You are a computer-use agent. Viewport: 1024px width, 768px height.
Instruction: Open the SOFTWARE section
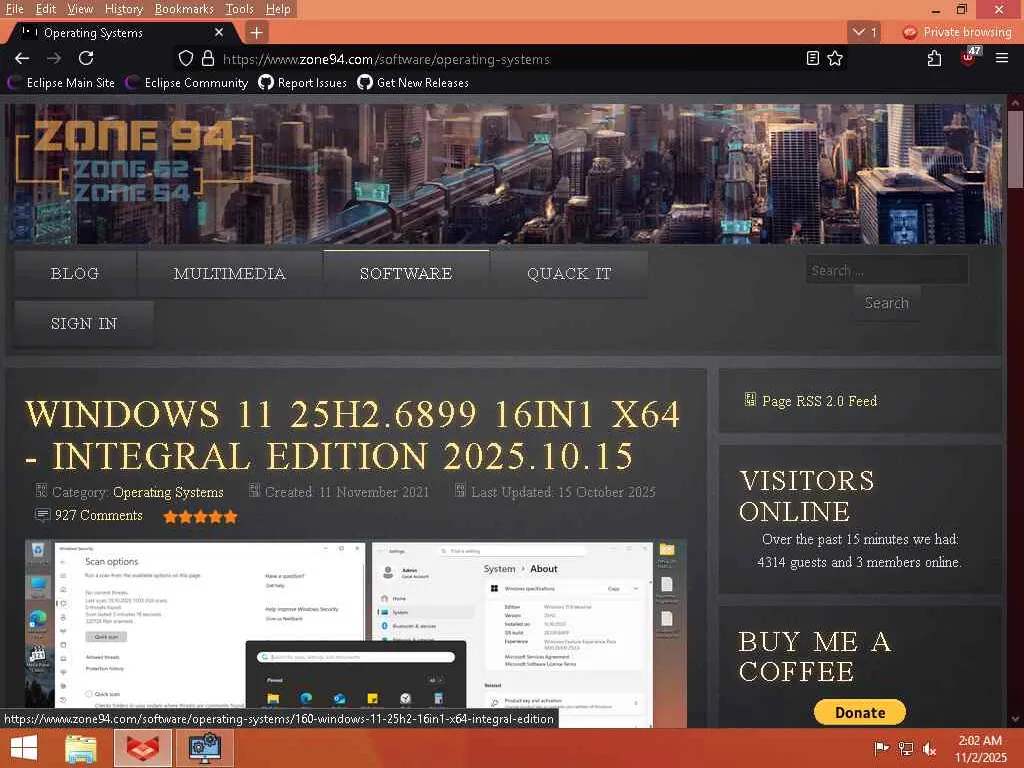(x=406, y=274)
